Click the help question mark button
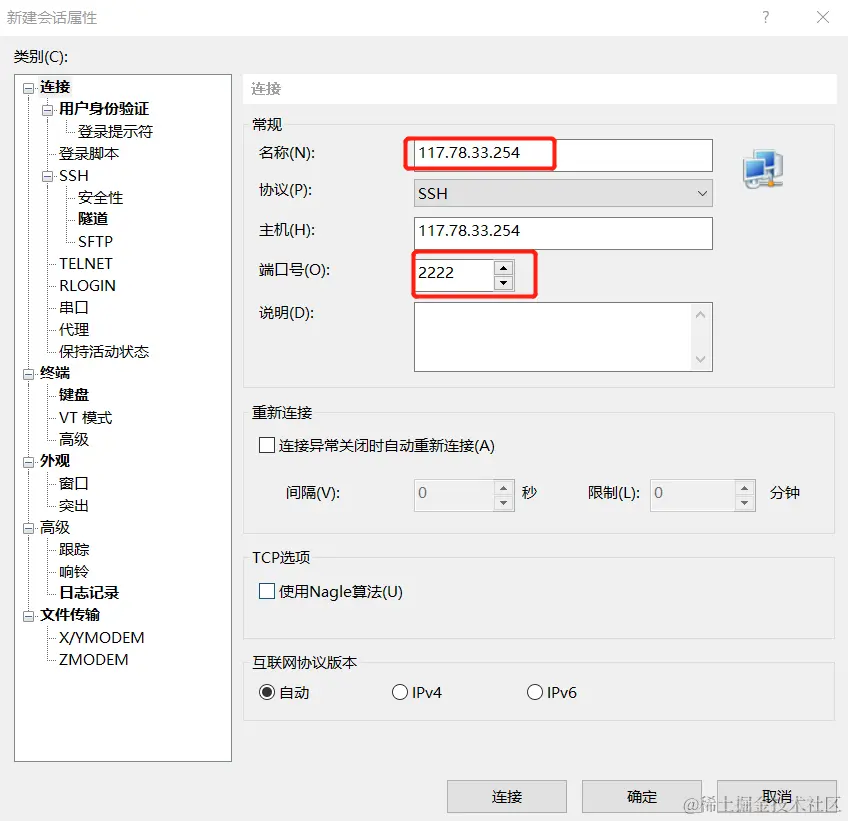Image resolution: width=848 pixels, height=821 pixels. pyautogui.click(x=765, y=17)
